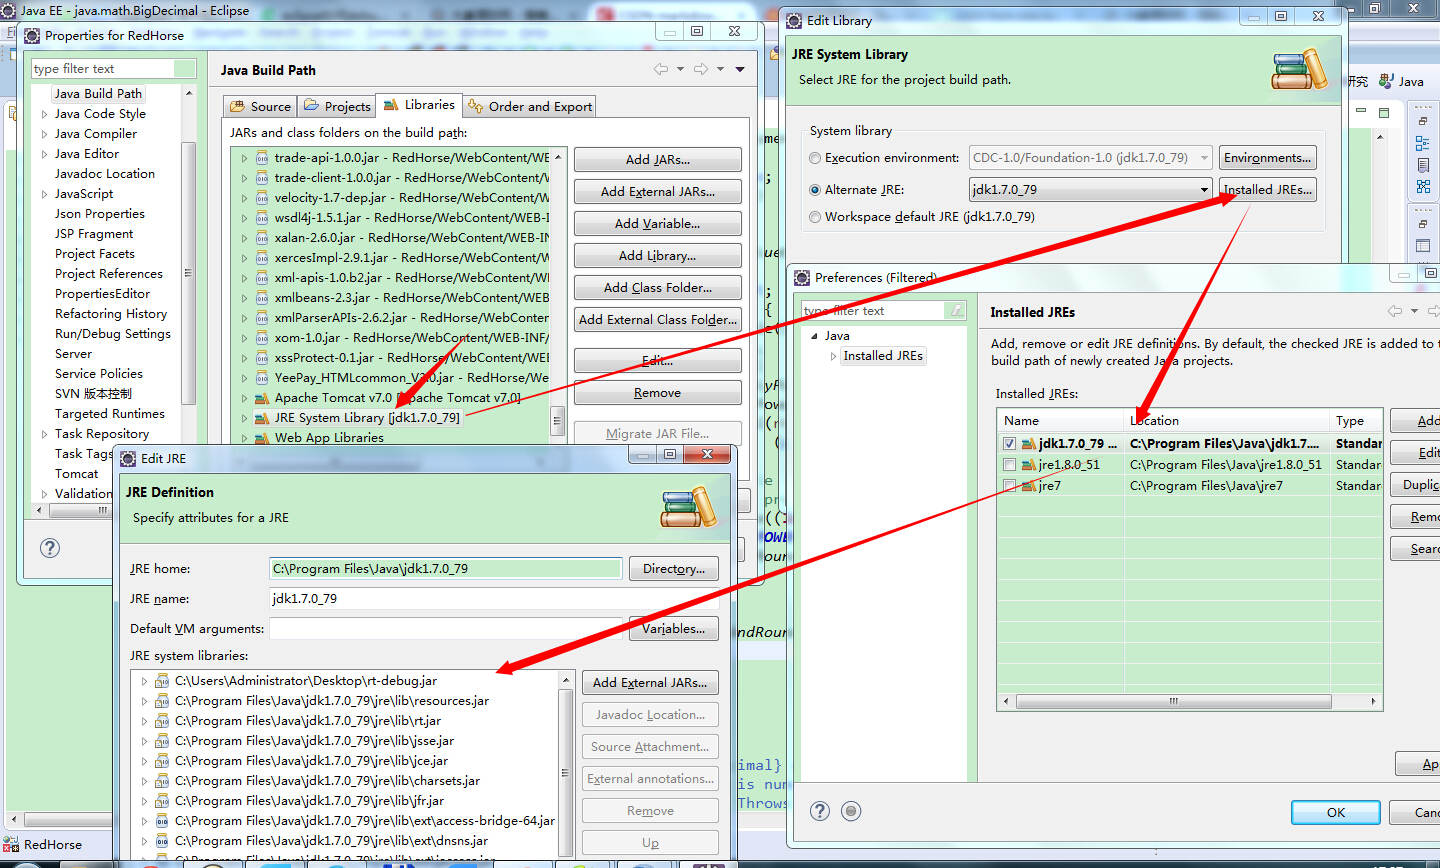Viewport: 1440px width, 868px height.
Task: Click the clear filter icon in Preferences search
Action: point(956,311)
